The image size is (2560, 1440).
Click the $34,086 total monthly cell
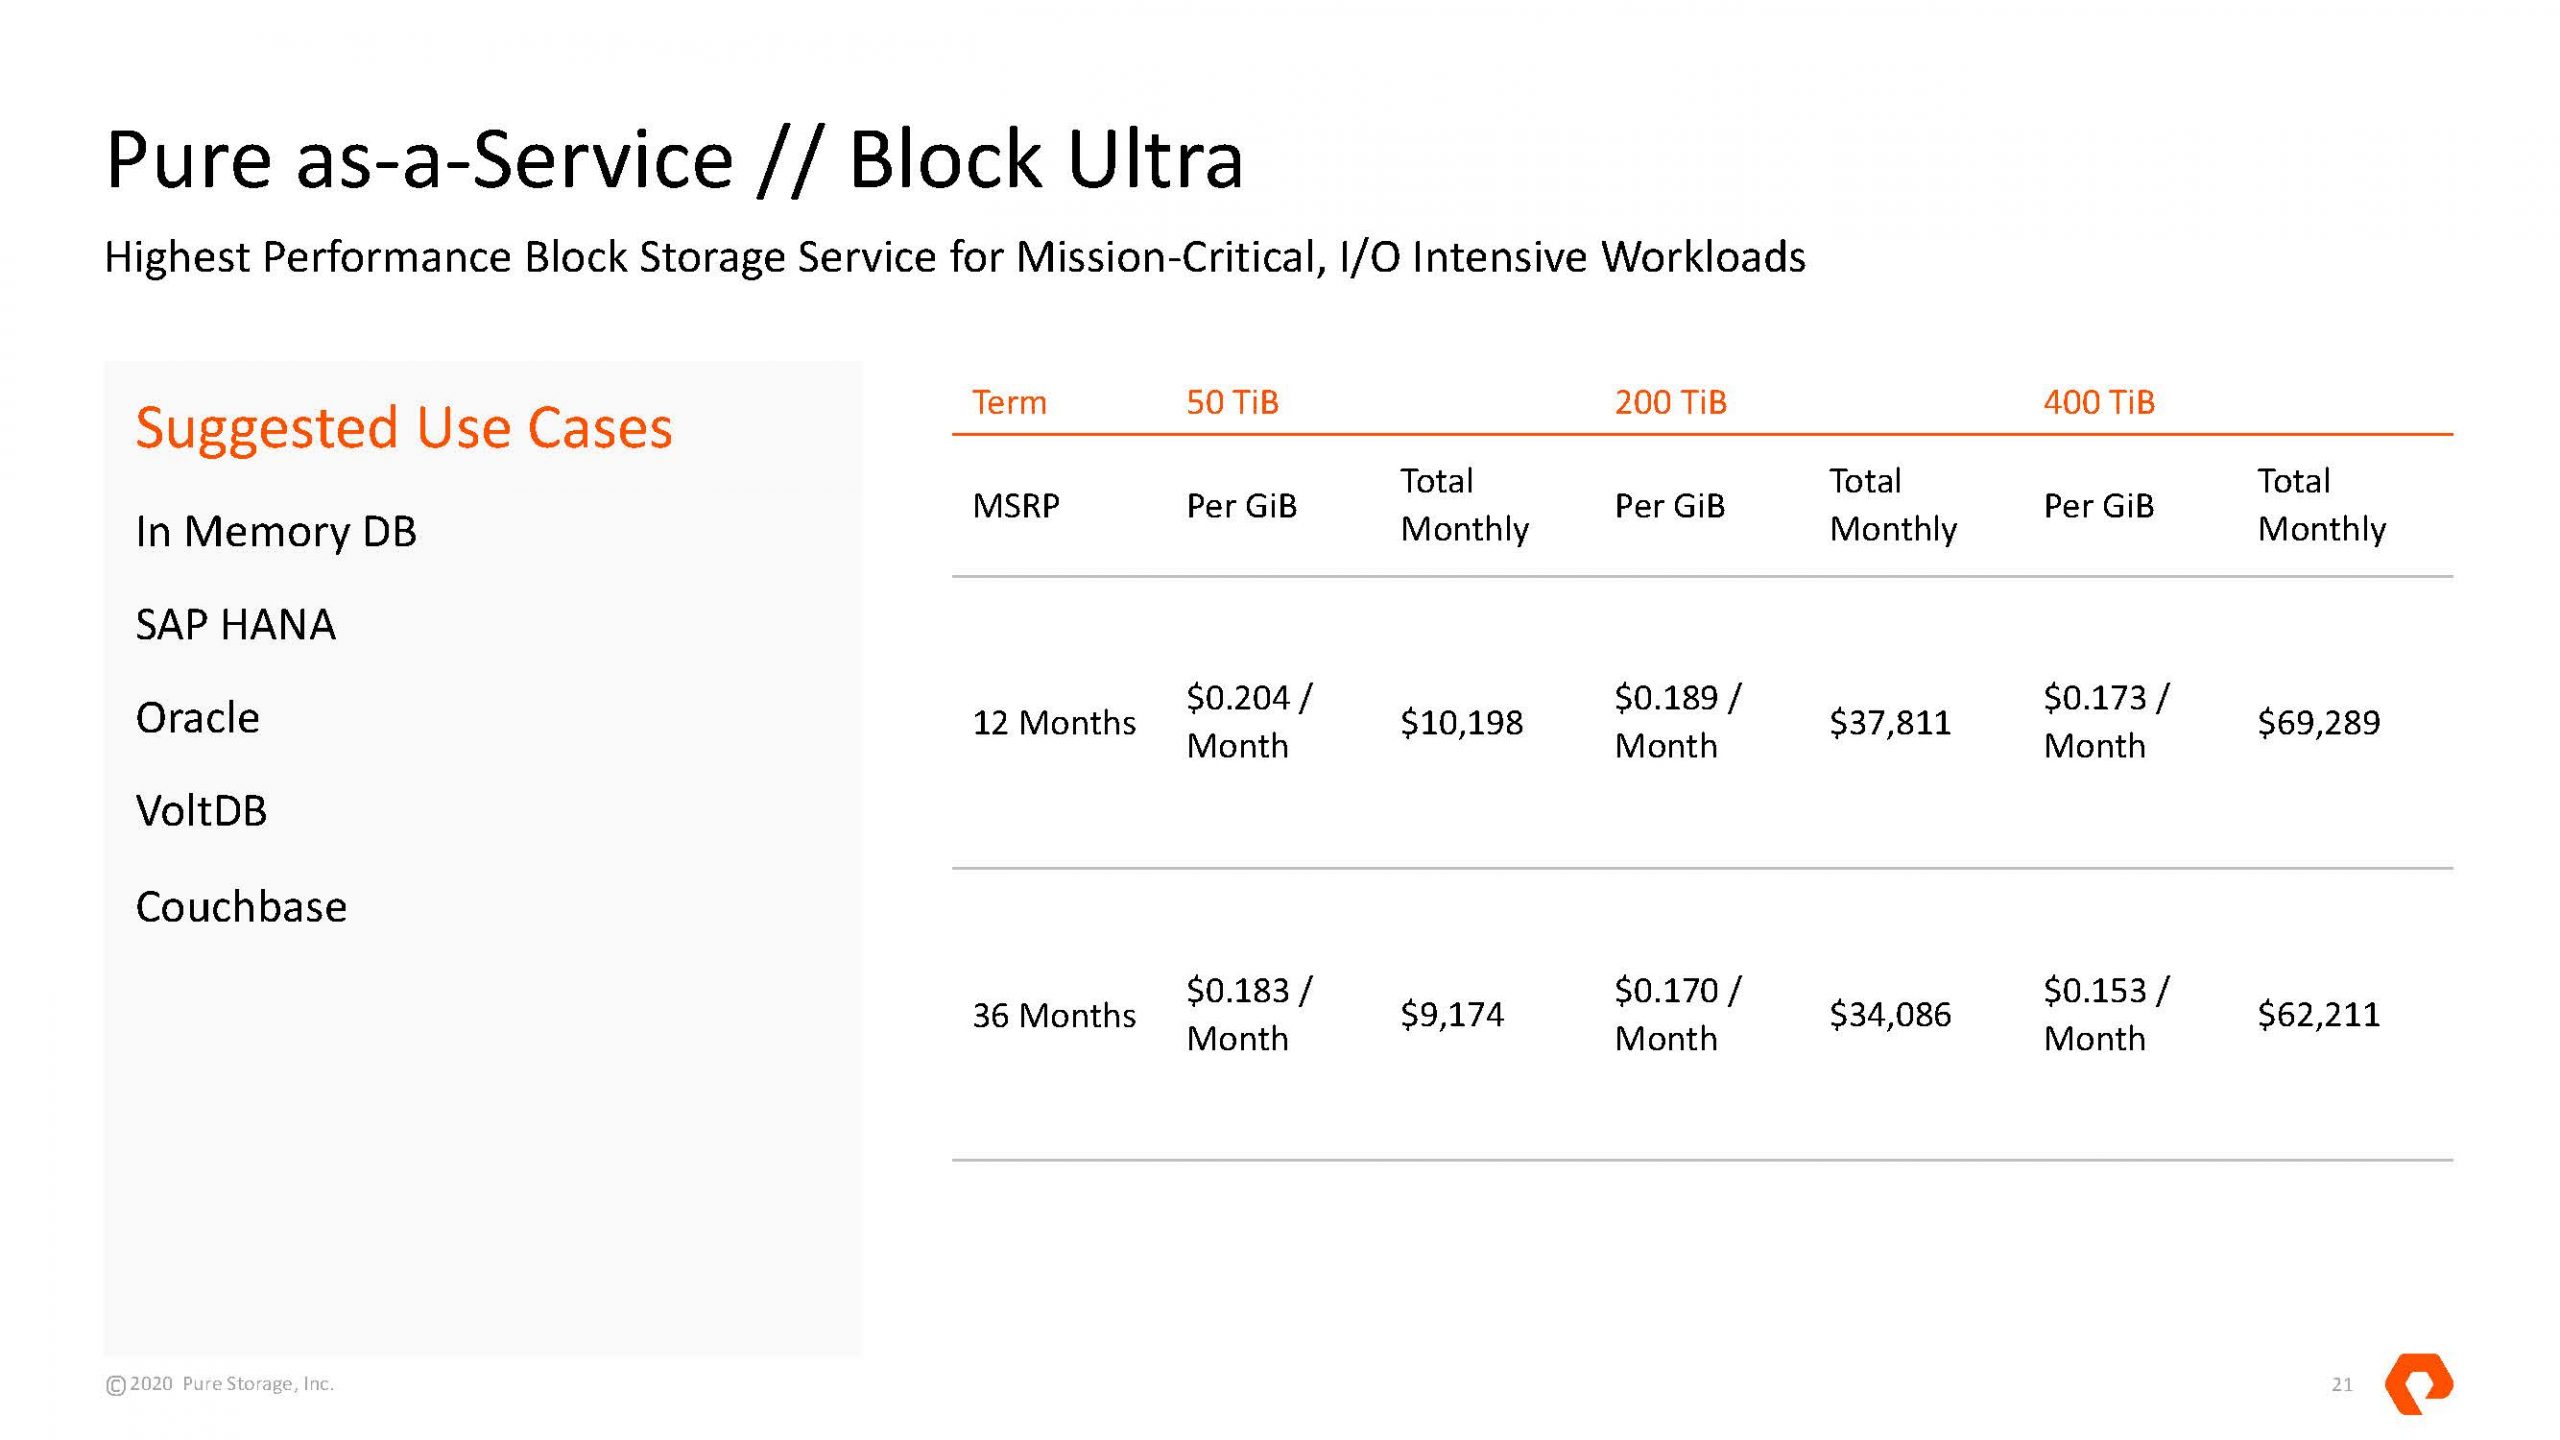[x=1889, y=1015]
